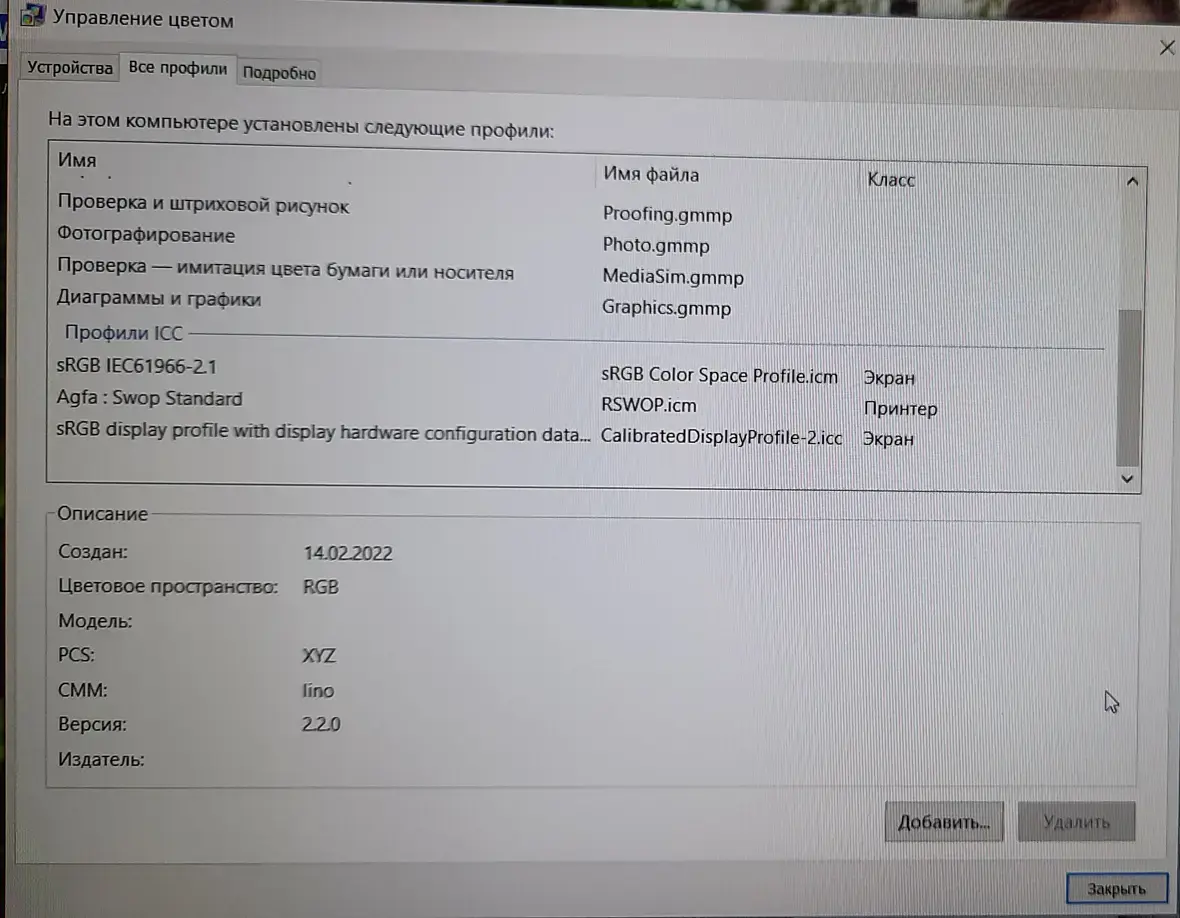Click the scroll down arrow of profile list
The image size is (1180, 918).
[1127, 479]
